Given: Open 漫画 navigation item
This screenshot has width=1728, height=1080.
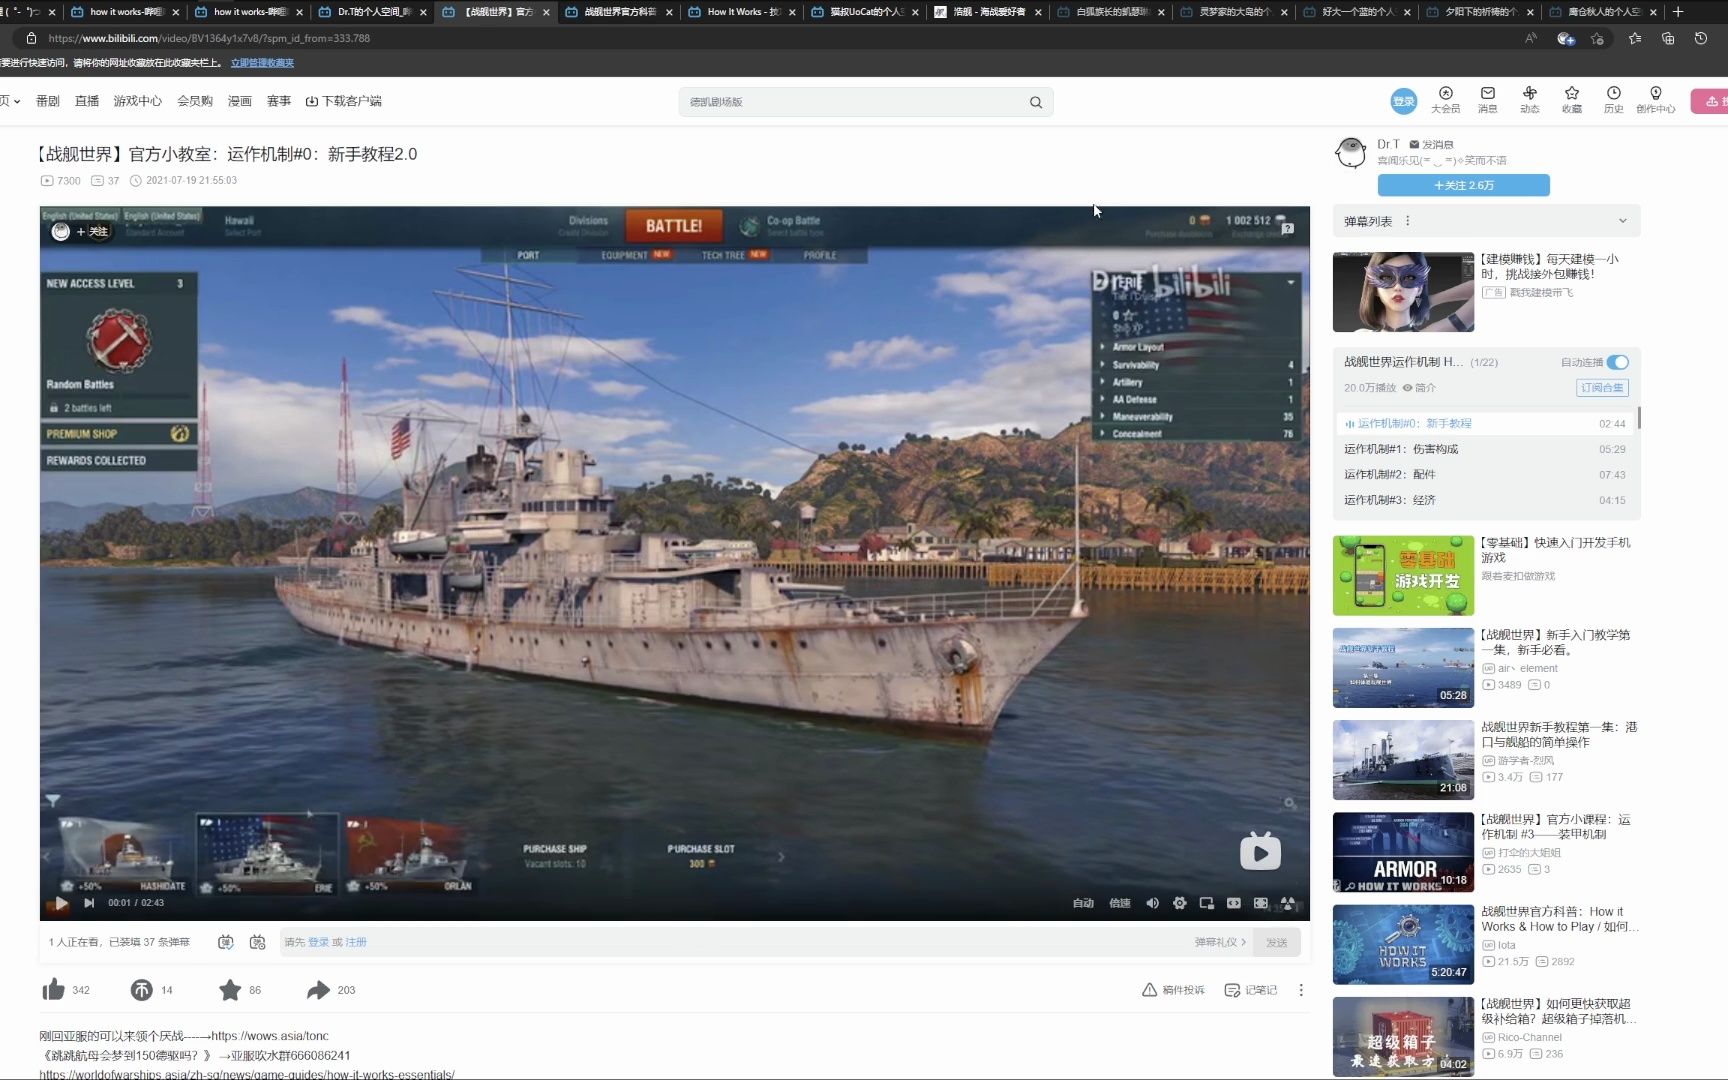Looking at the screenshot, I should point(240,101).
